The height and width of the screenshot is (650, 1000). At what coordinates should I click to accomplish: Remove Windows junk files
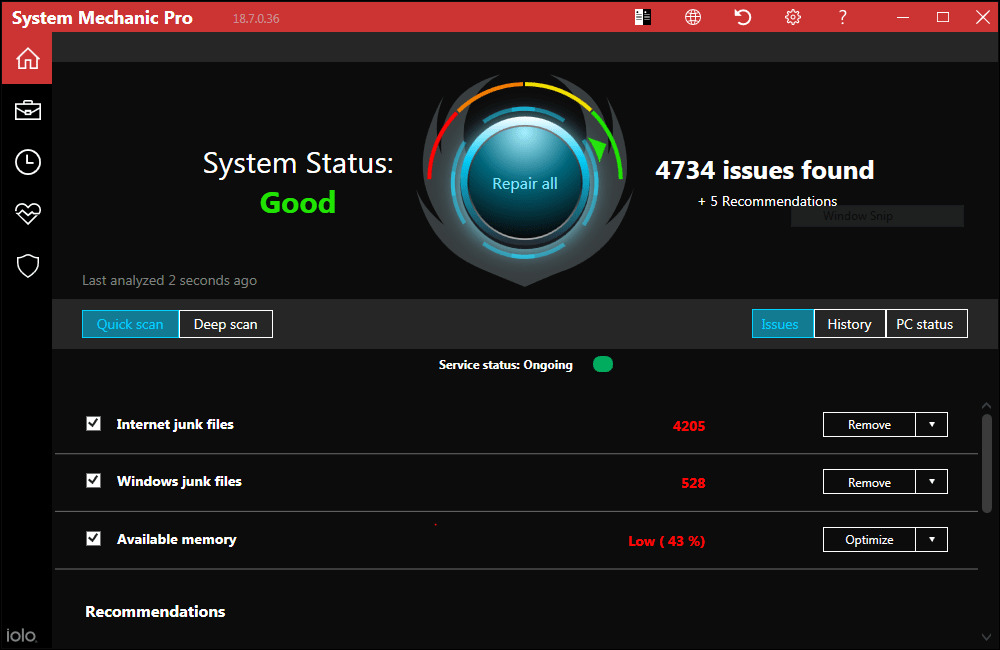pyautogui.click(x=869, y=482)
